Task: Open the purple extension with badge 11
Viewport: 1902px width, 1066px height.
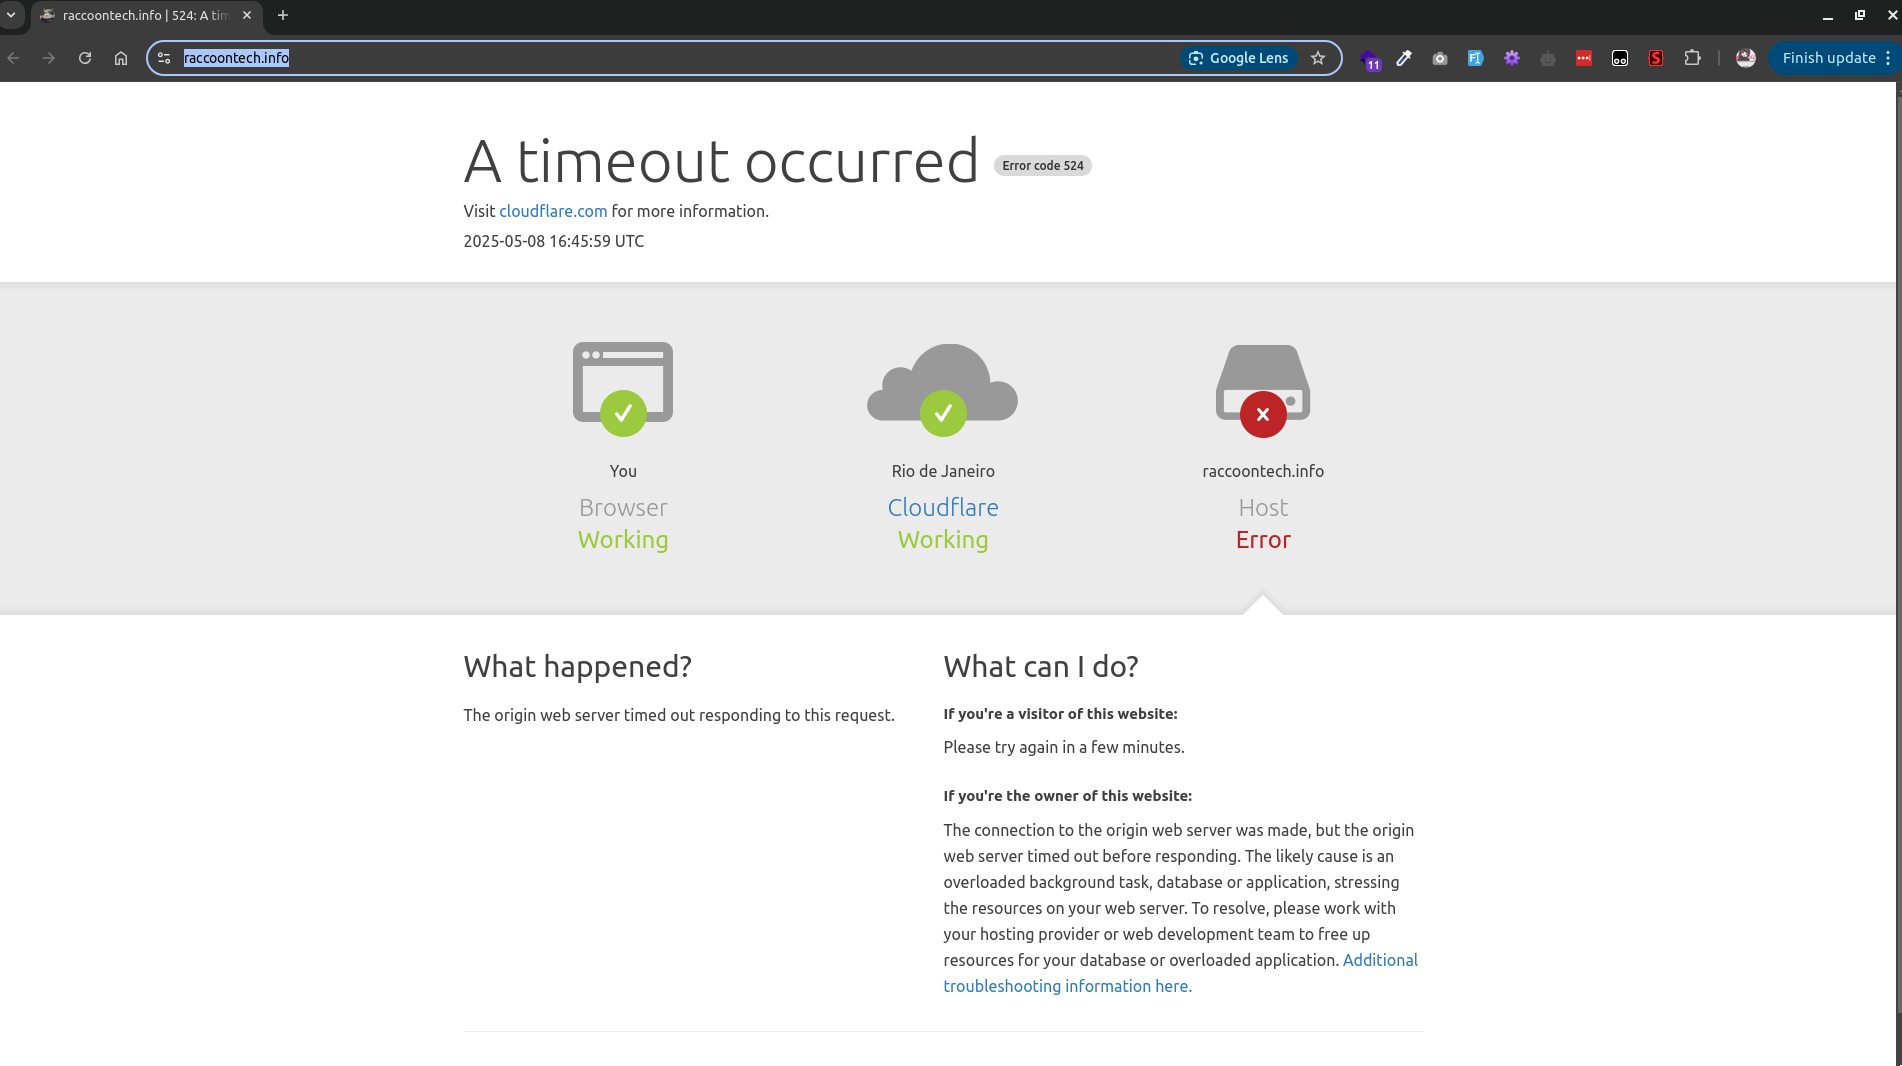Action: click(x=1370, y=59)
